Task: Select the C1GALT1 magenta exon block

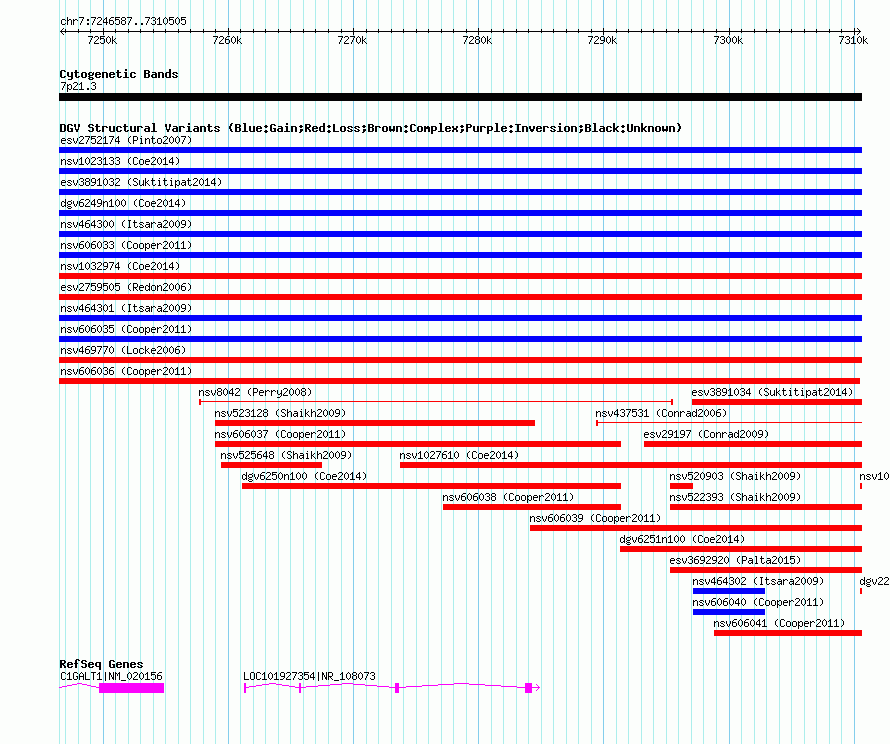Action: 132,688
